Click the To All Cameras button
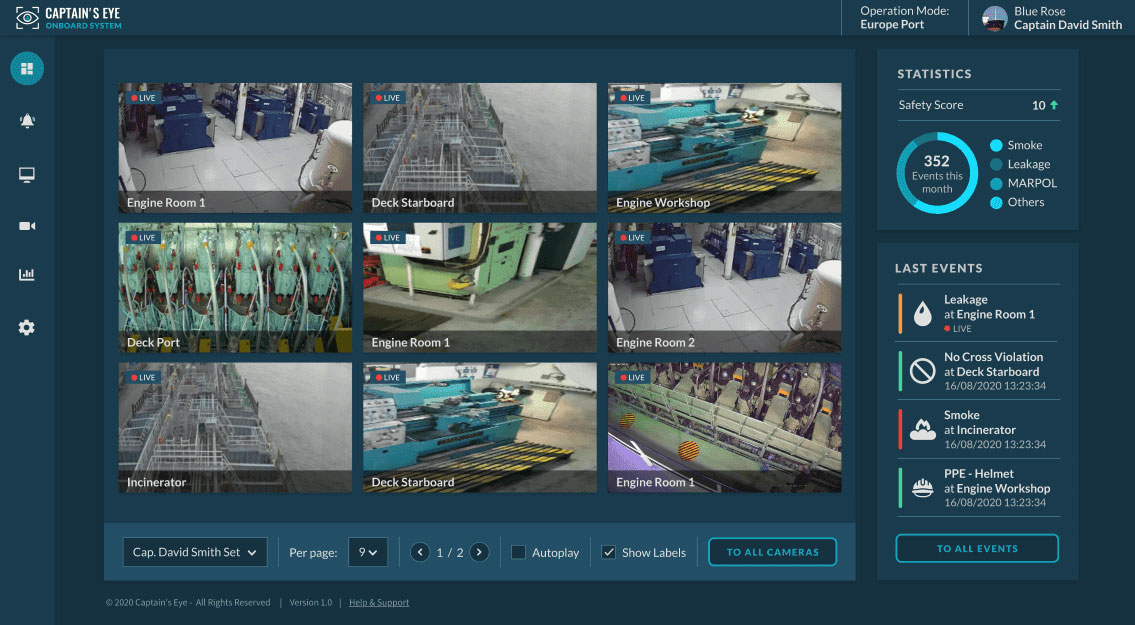1135x625 pixels. (x=772, y=552)
